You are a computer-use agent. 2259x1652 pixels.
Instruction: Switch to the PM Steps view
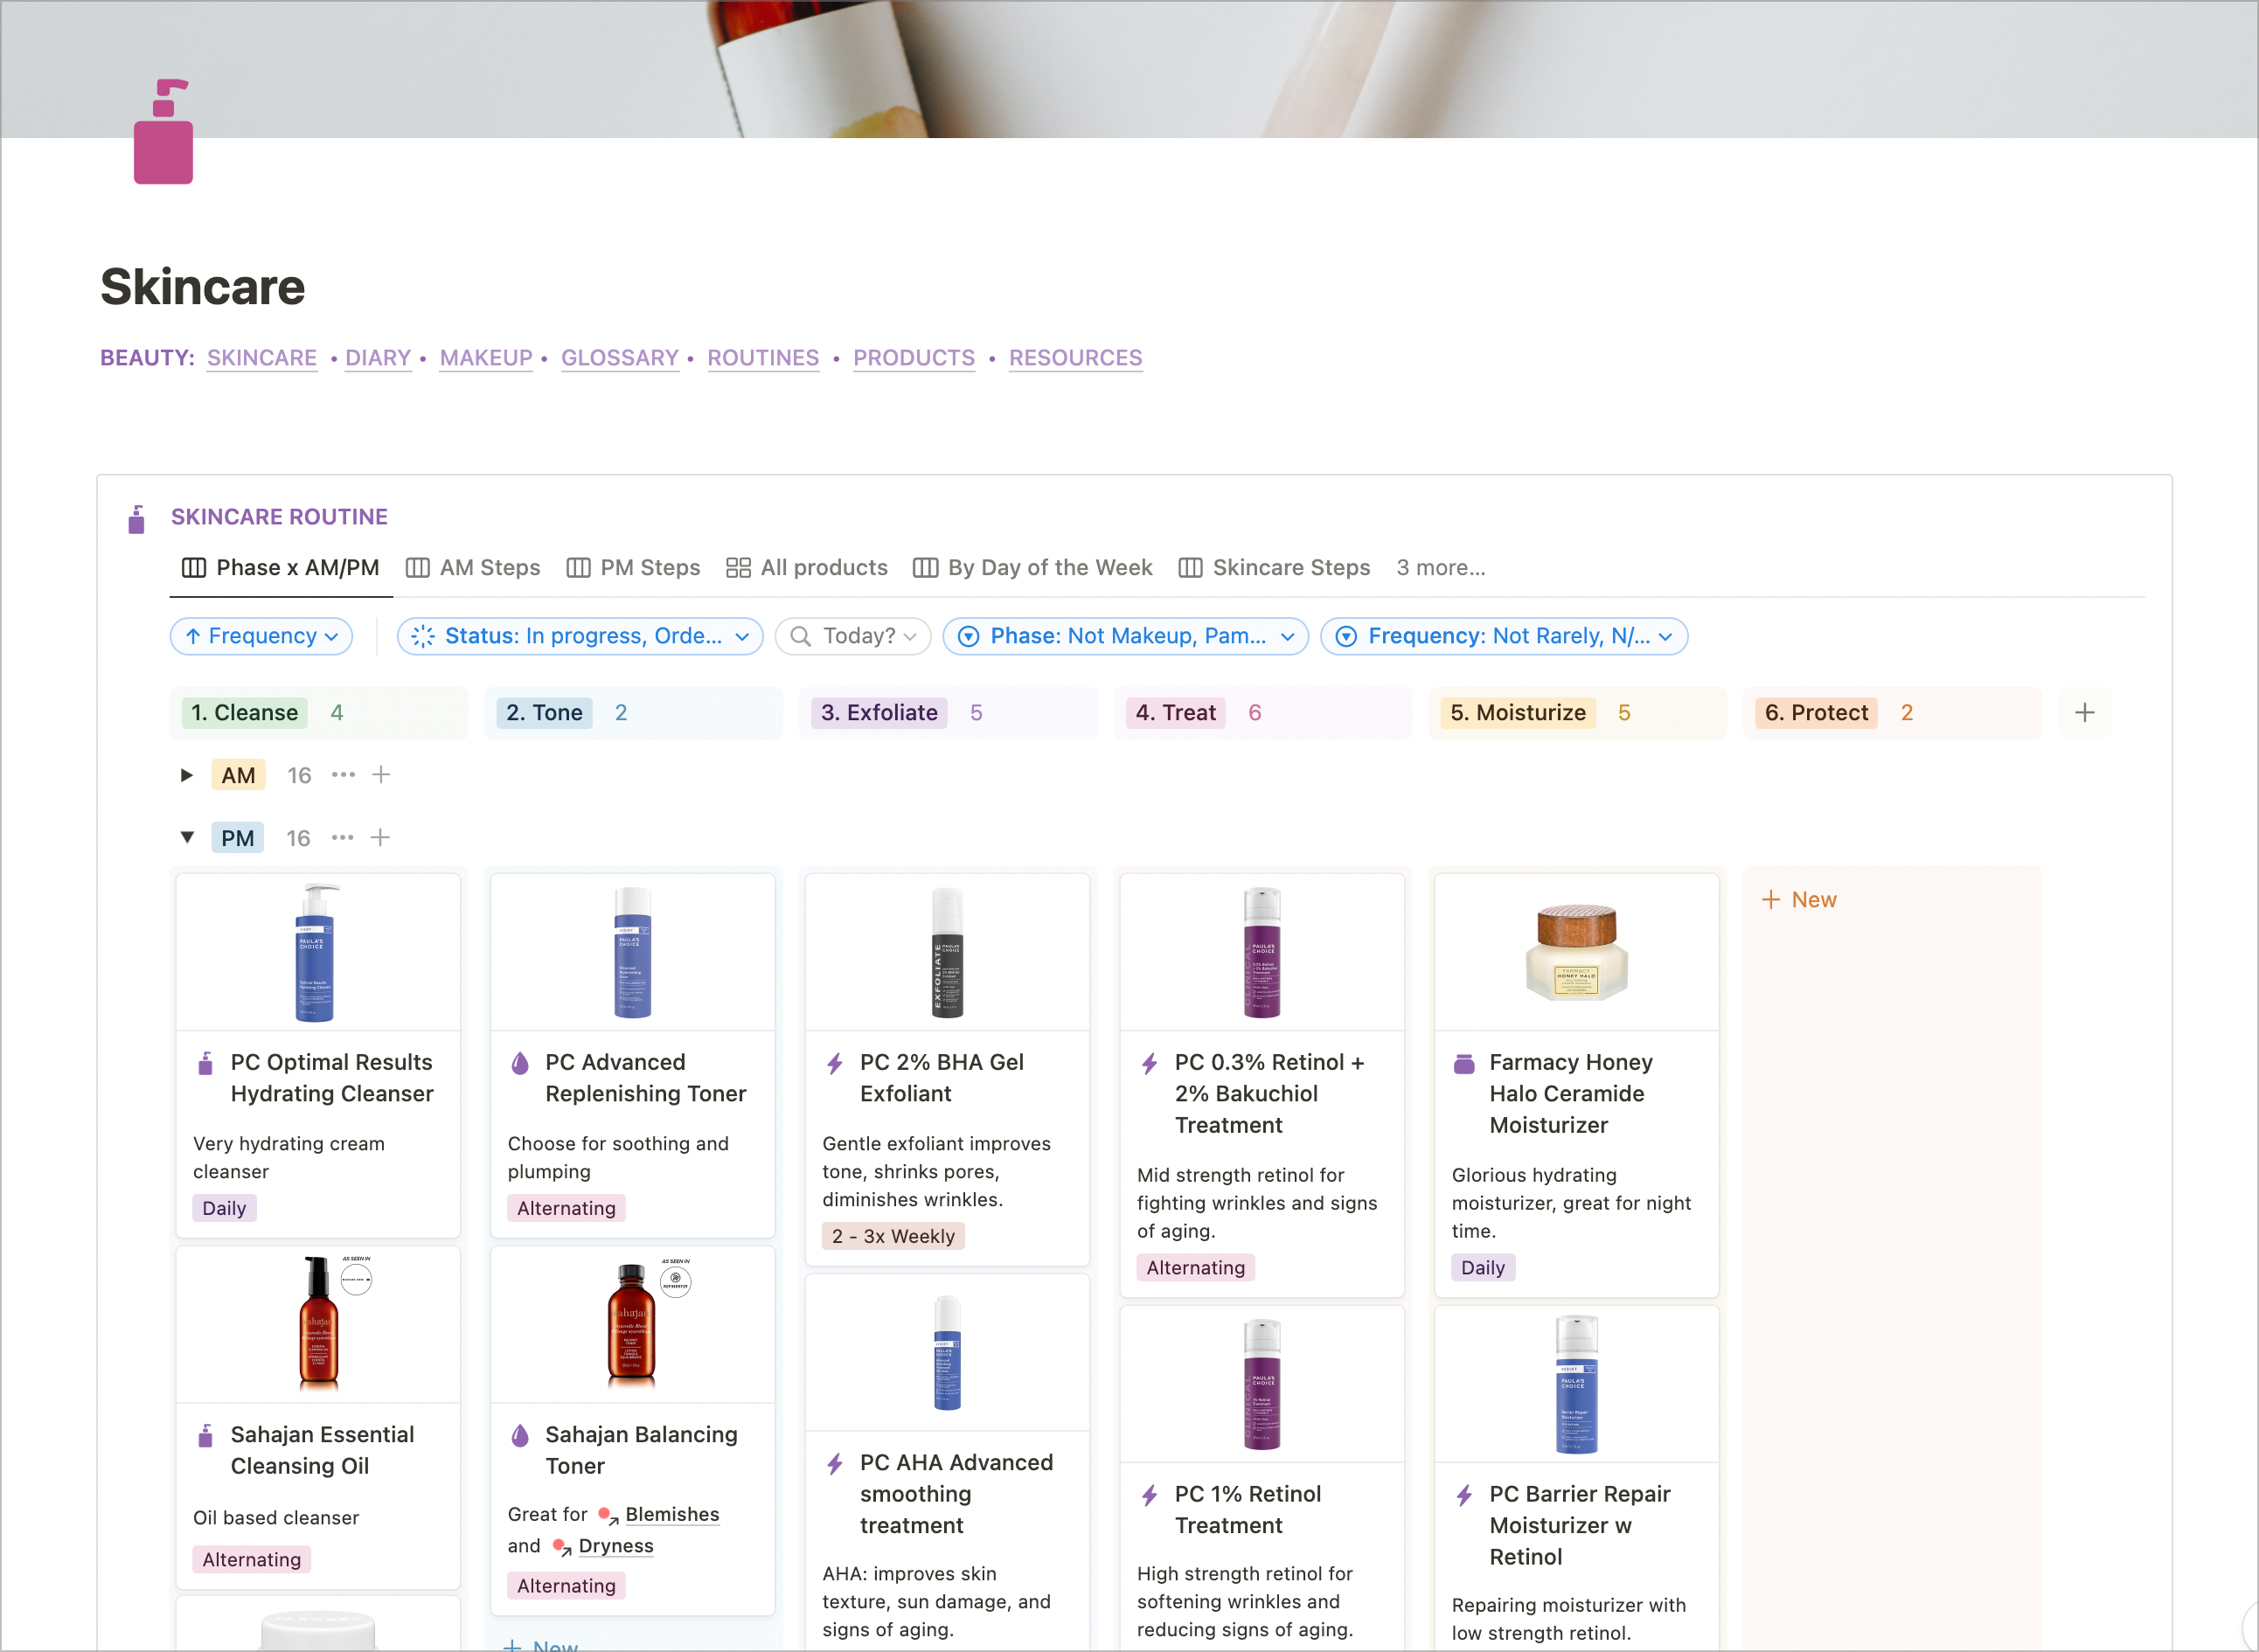pos(633,568)
